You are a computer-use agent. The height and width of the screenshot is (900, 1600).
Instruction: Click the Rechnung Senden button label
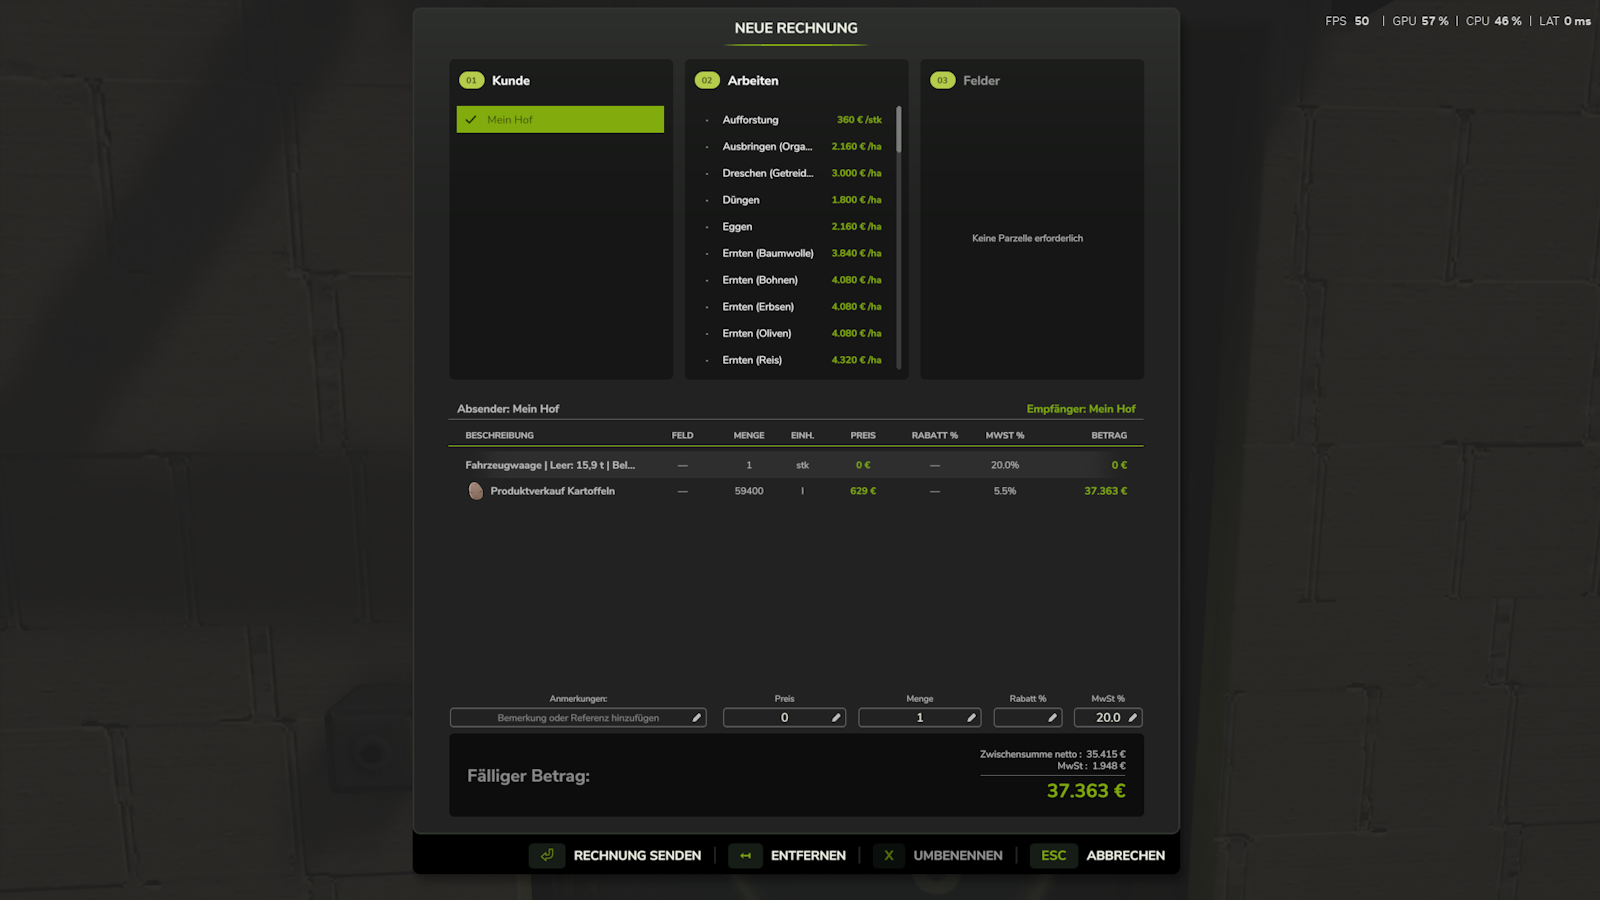(x=637, y=856)
